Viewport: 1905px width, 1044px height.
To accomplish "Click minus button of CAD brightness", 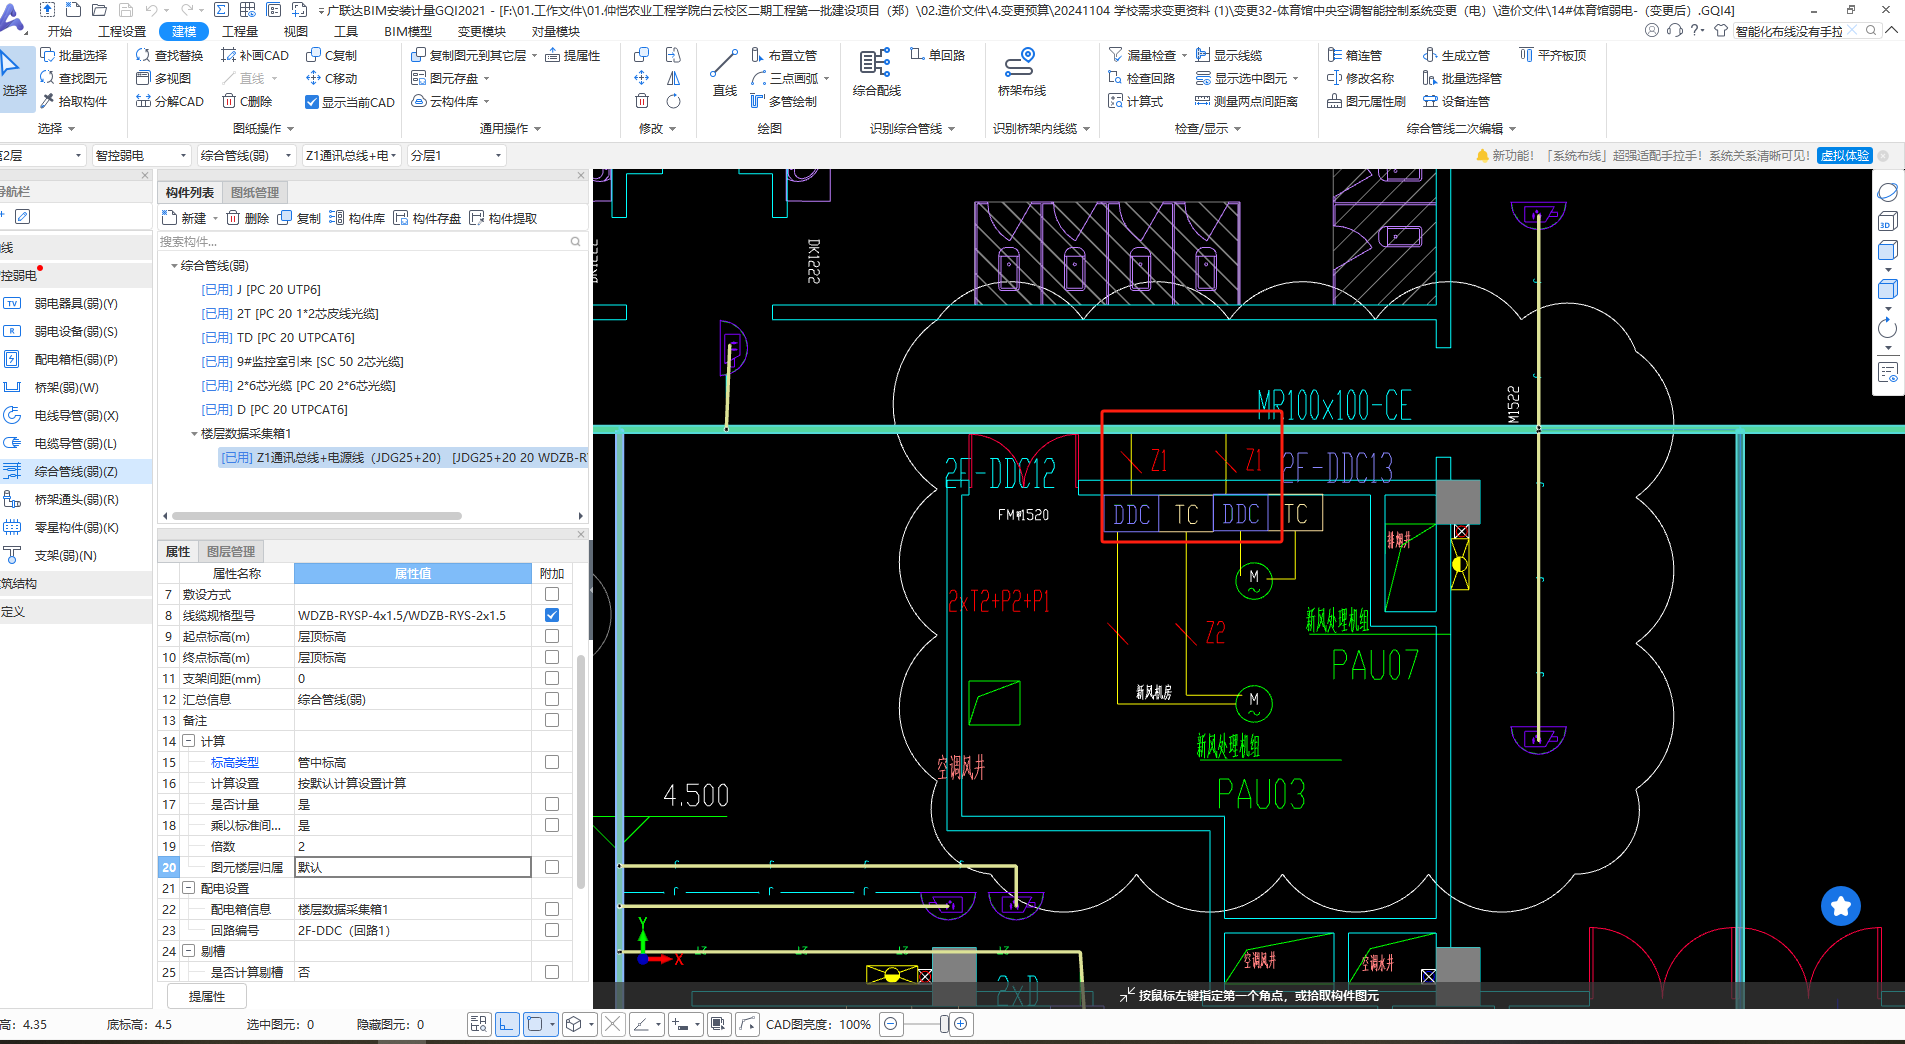I will pyautogui.click(x=891, y=1024).
